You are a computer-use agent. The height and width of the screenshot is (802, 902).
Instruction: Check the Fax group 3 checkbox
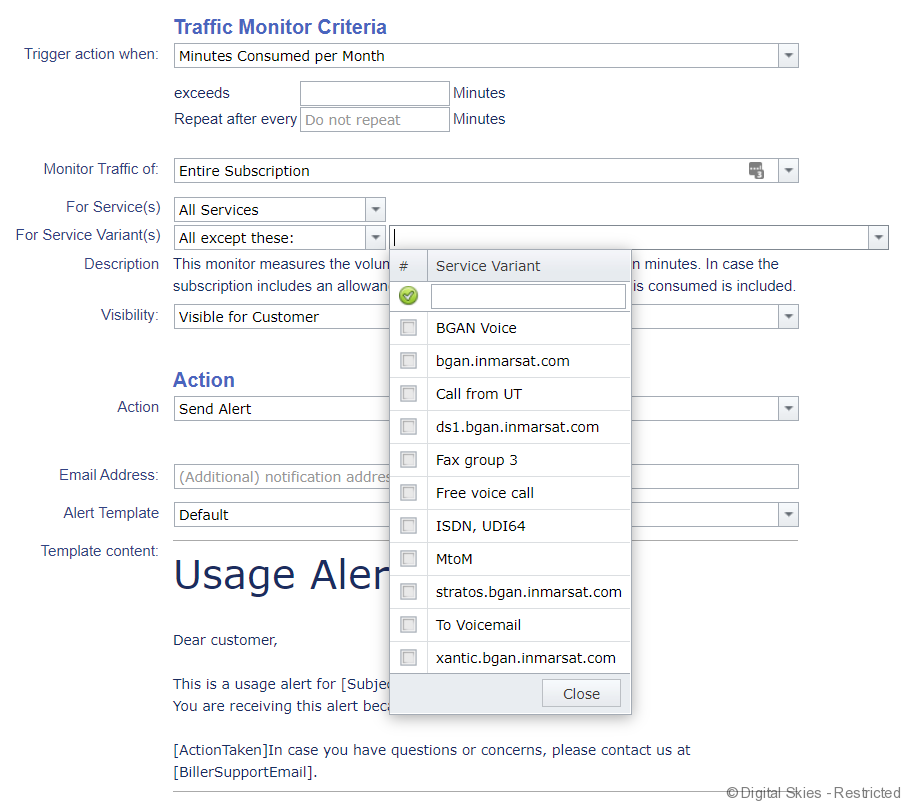408,460
